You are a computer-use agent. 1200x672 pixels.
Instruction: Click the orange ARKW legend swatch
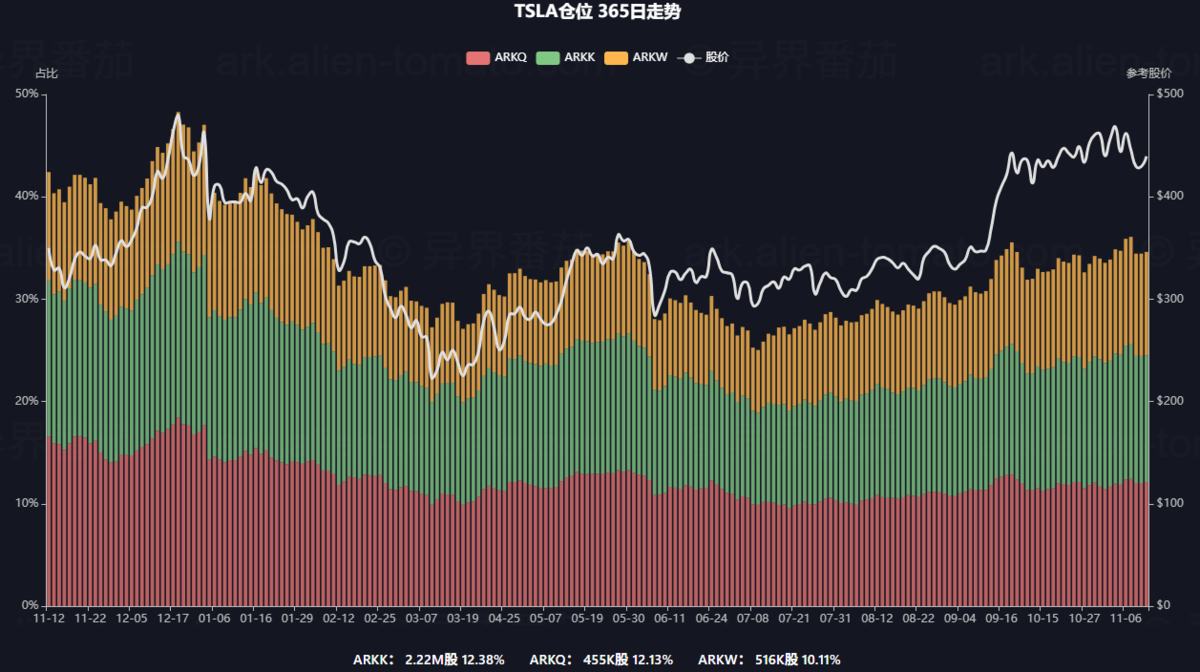616,58
